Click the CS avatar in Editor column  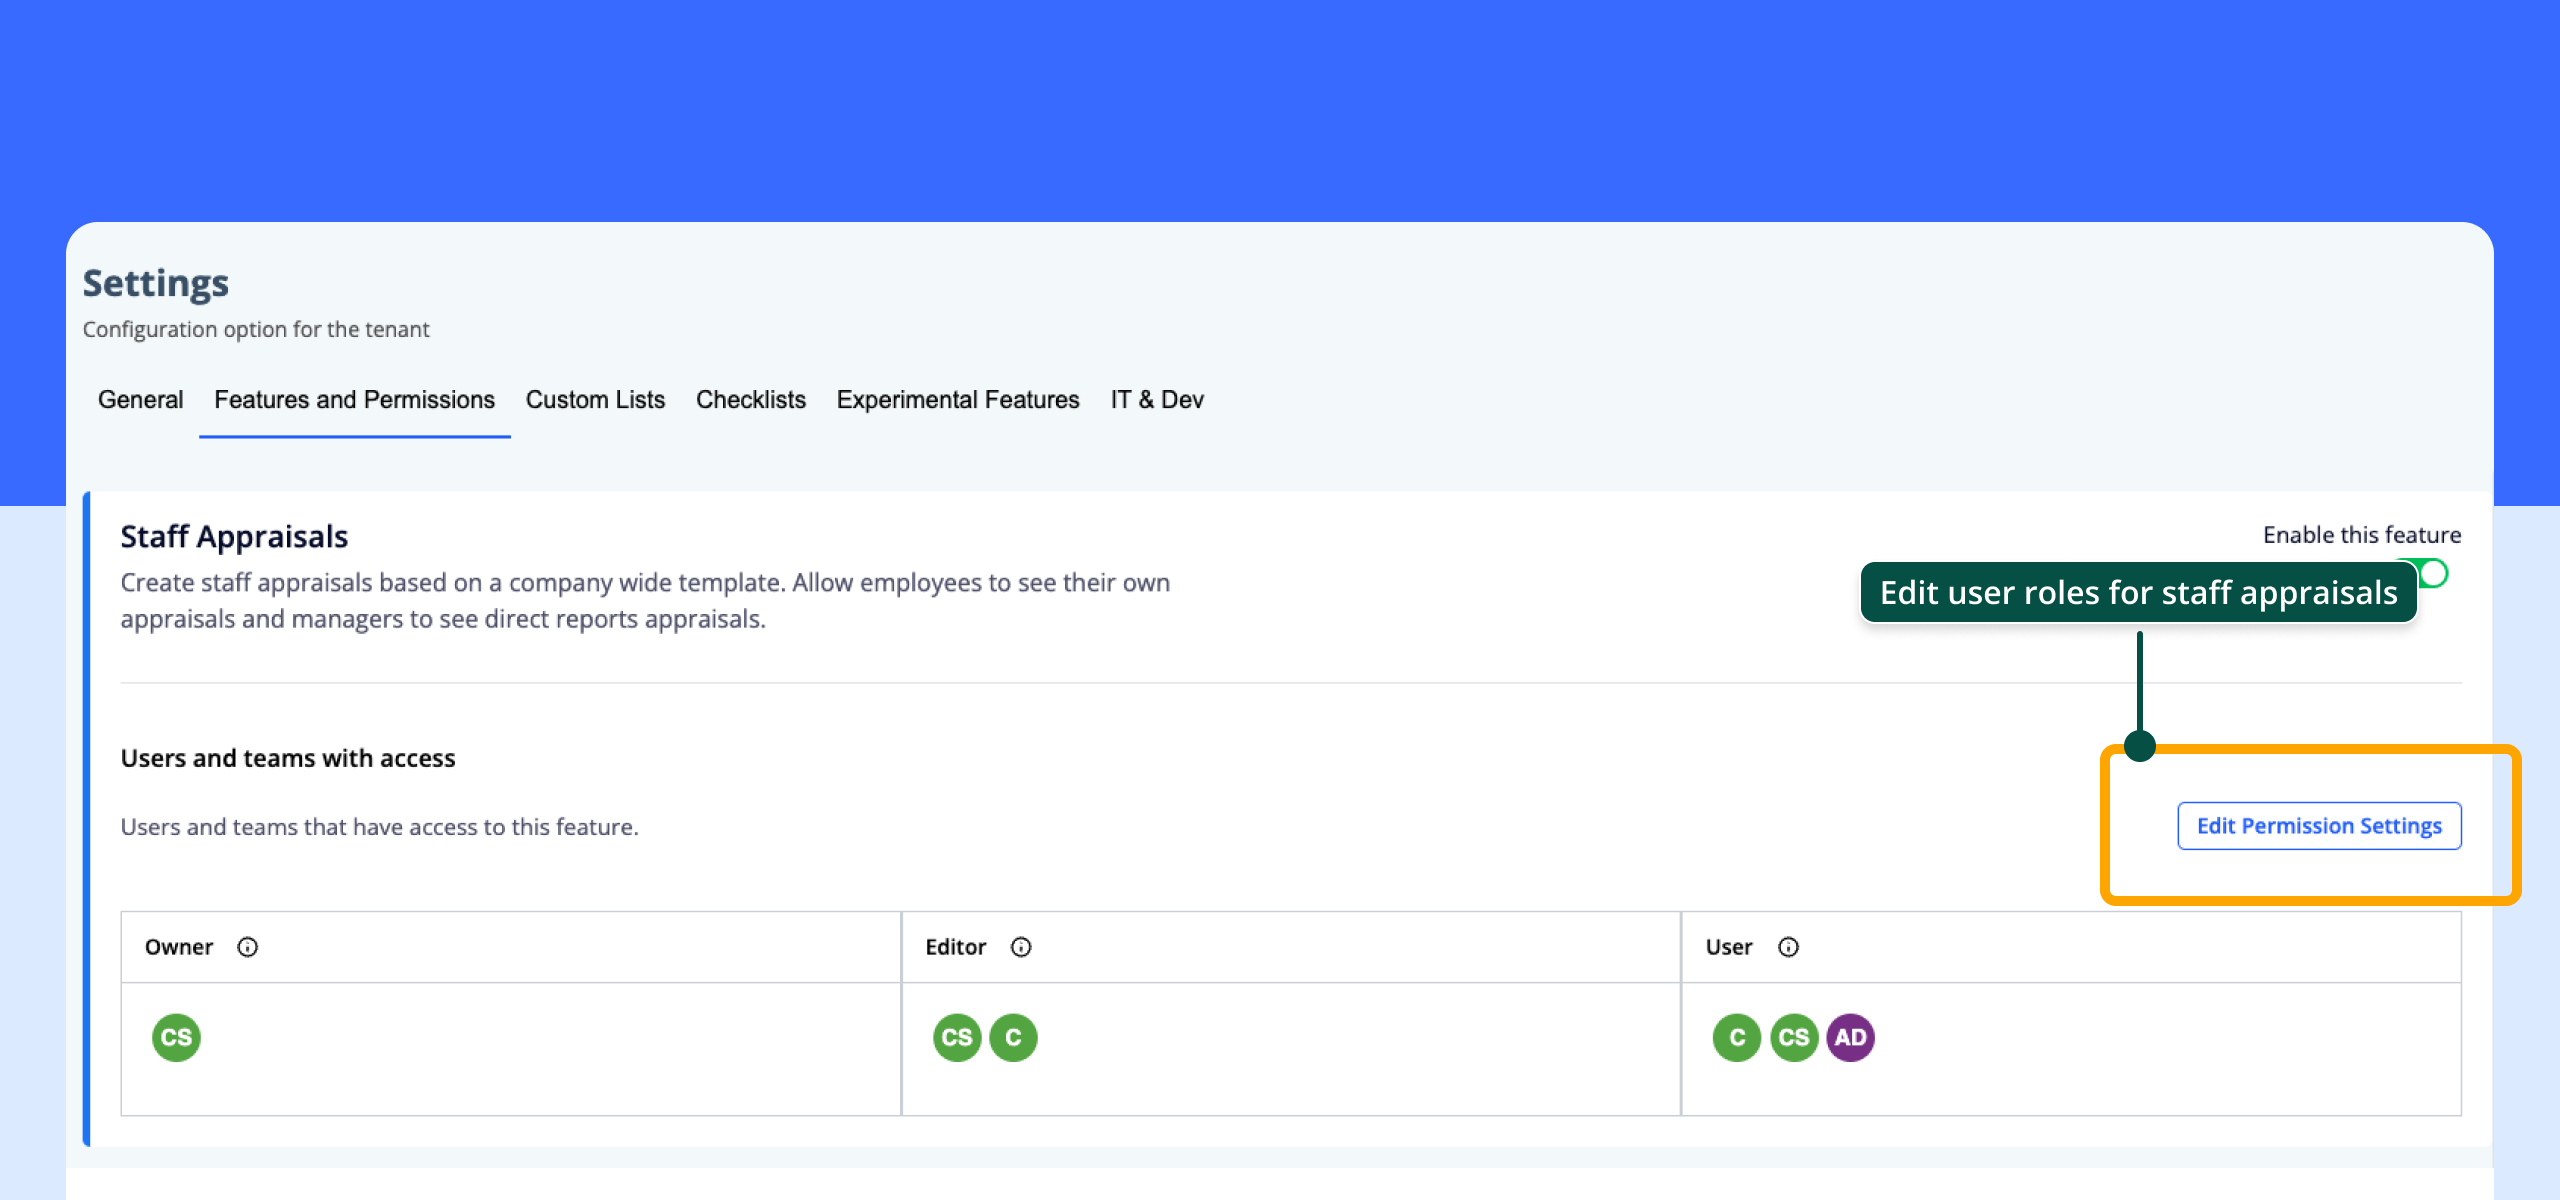956,1037
